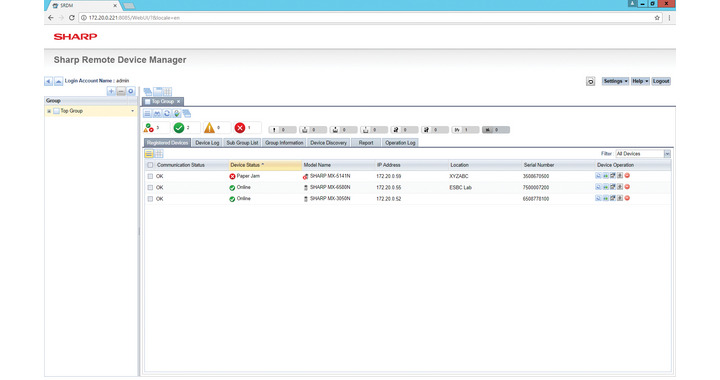This screenshot has width=720, height=380.
Task: Click the green operation icon for SHARP MX-6580N
Action: pyautogui.click(x=605, y=187)
